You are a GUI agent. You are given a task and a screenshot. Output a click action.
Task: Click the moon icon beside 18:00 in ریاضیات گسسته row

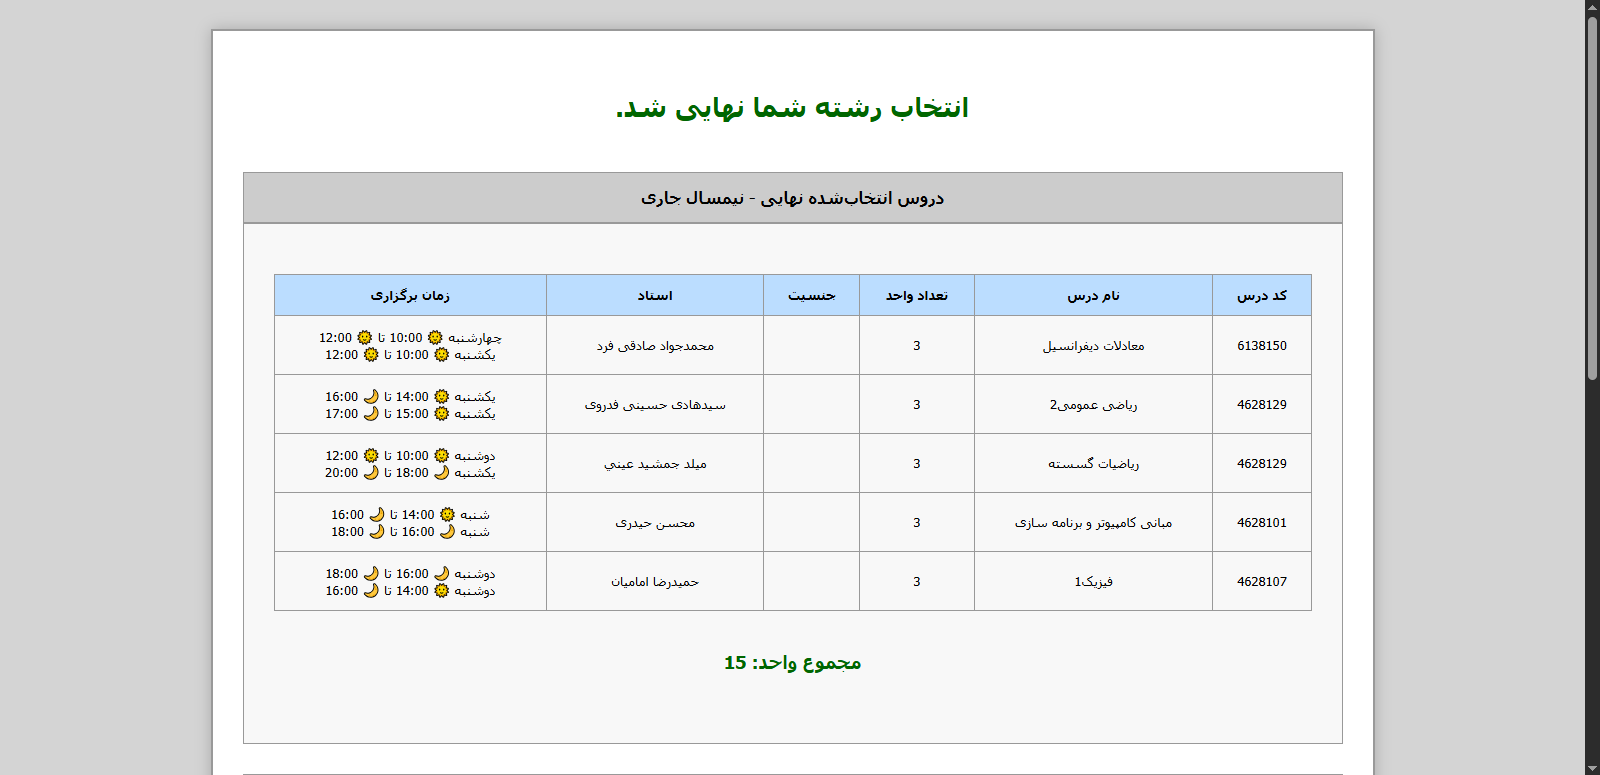(x=441, y=473)
